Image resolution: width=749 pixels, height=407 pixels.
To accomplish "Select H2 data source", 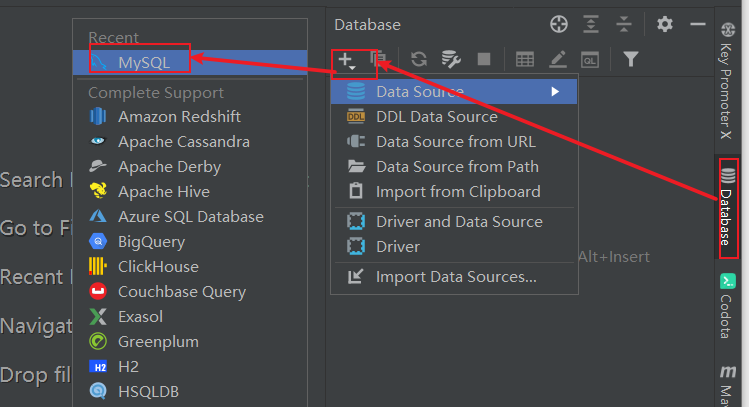I will click(x=190, y=367).
